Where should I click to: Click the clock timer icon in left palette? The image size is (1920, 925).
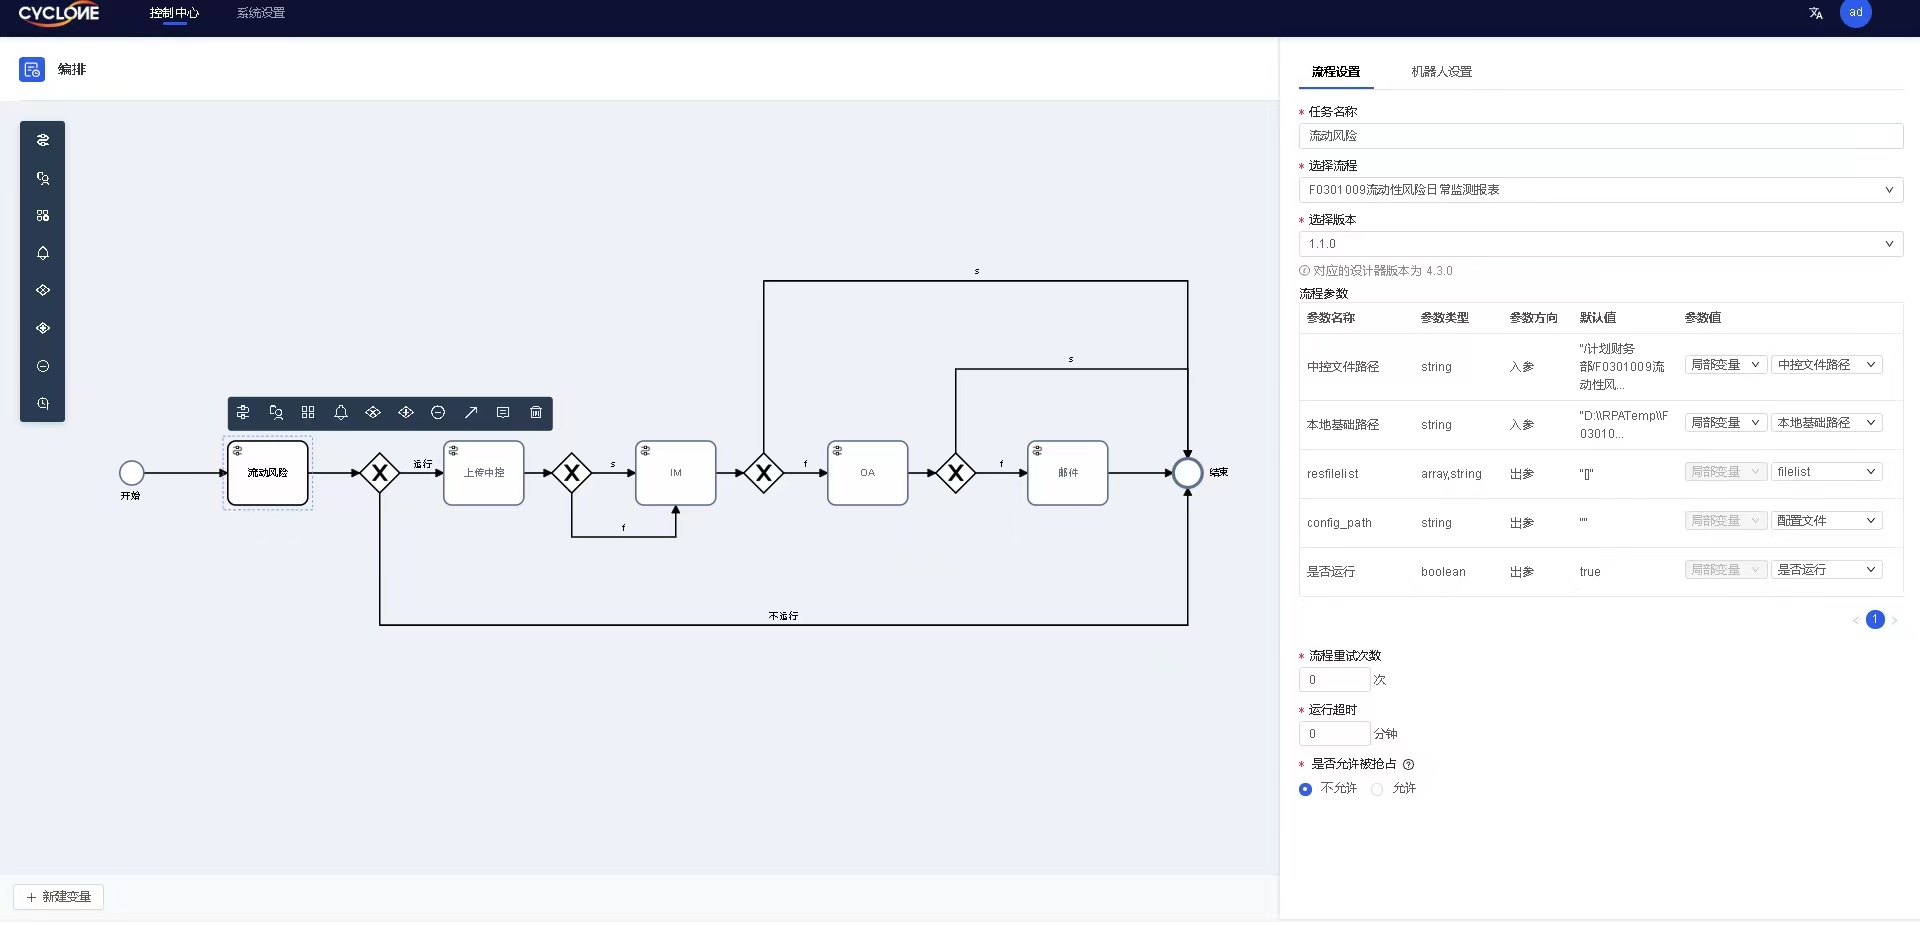click(x=43, y=403)
